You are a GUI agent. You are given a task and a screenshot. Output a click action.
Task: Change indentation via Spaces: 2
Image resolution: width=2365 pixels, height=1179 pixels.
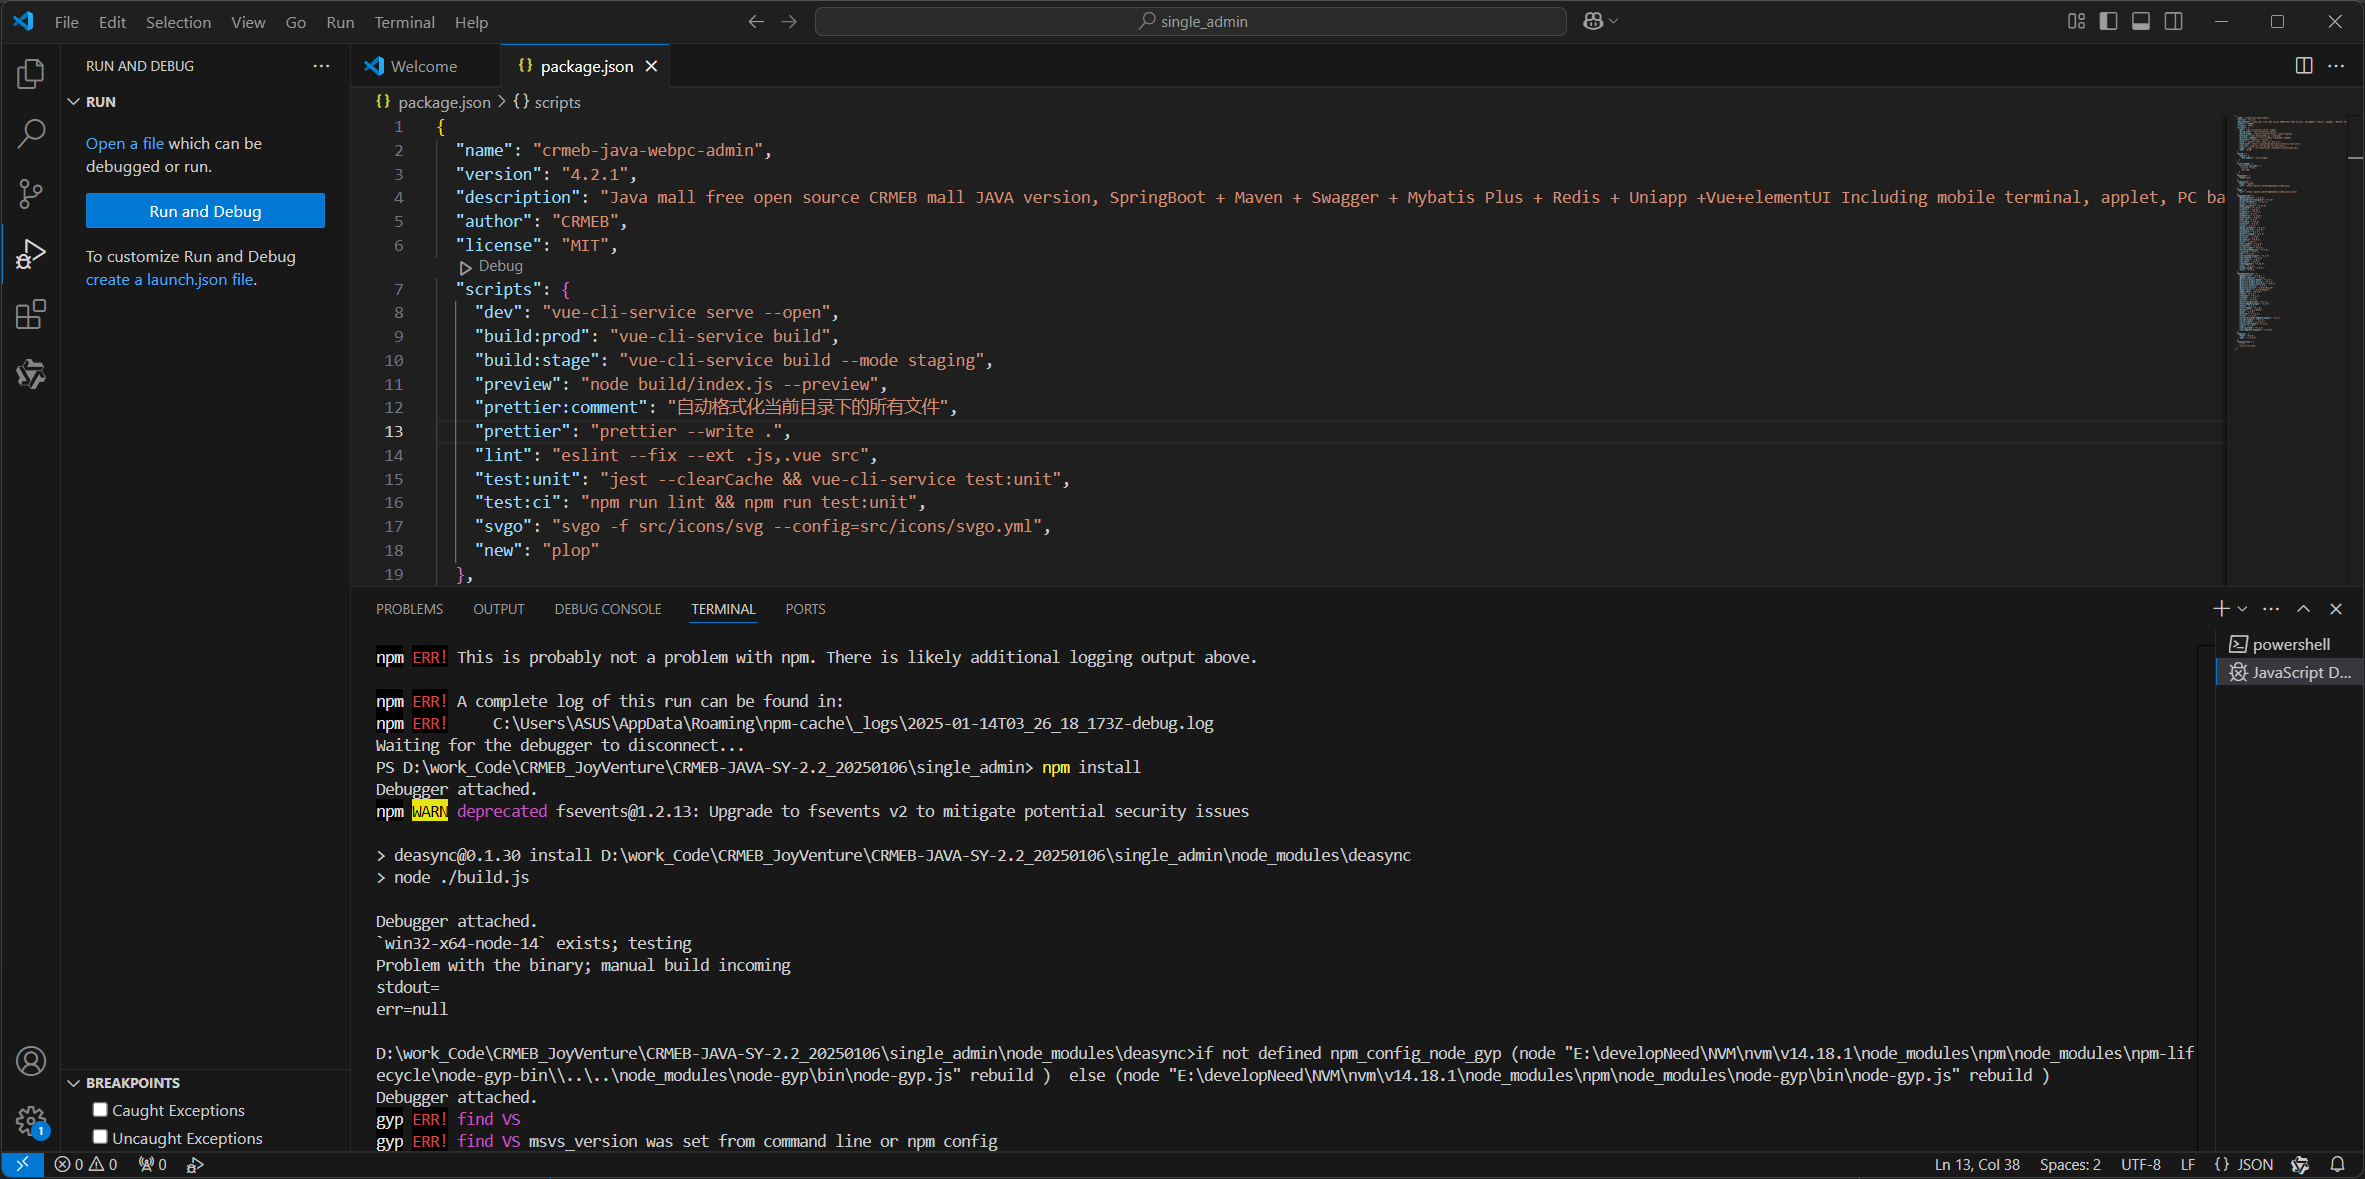(x=2070, y=1165)
